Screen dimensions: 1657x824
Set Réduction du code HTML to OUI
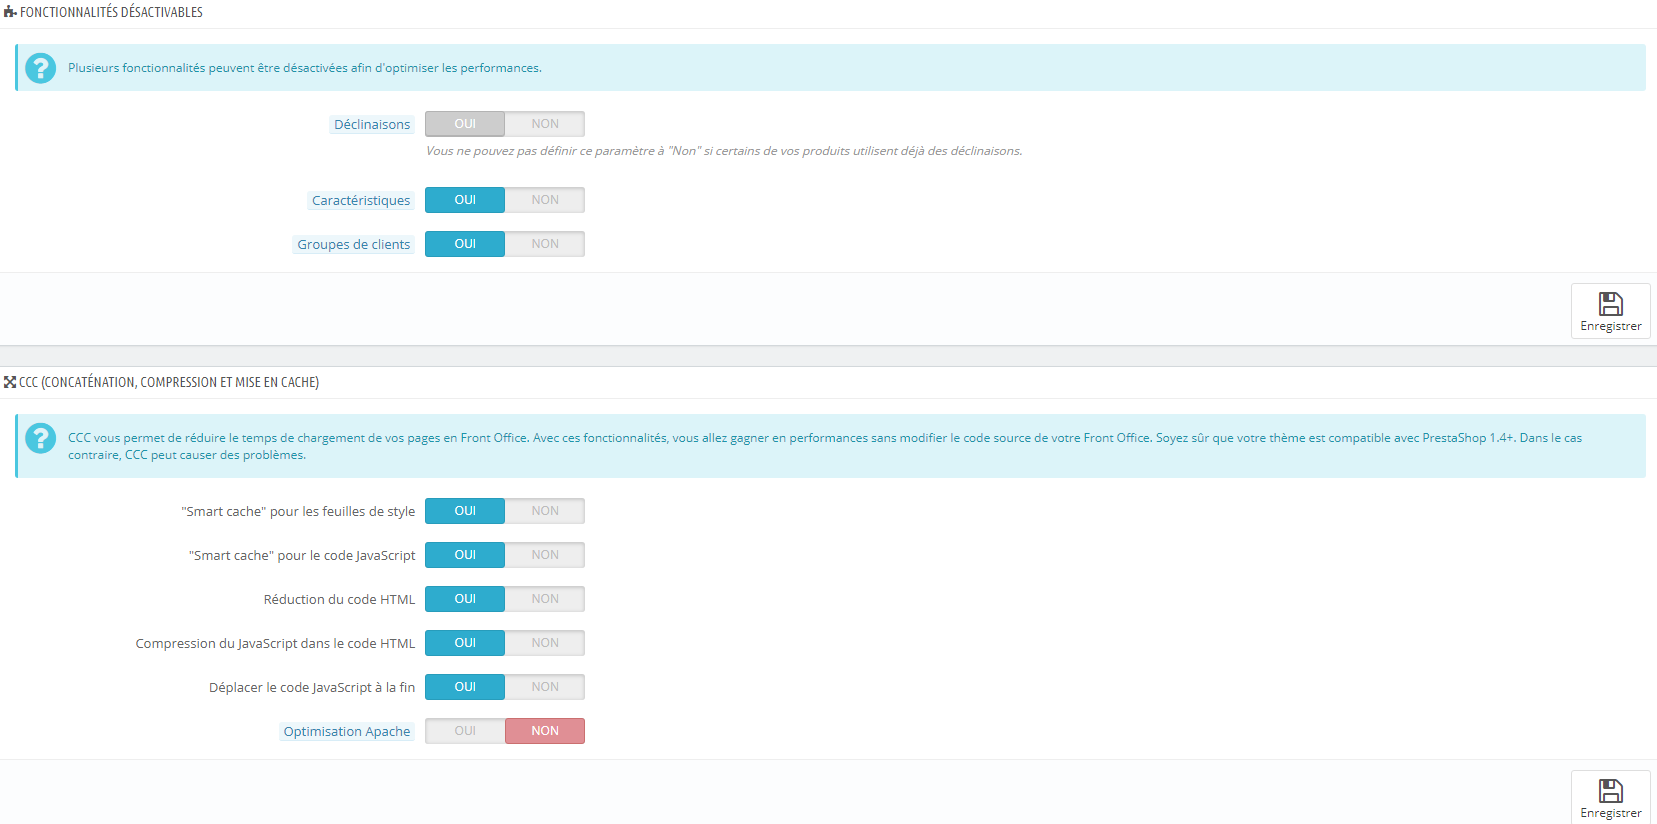(465, 599)
